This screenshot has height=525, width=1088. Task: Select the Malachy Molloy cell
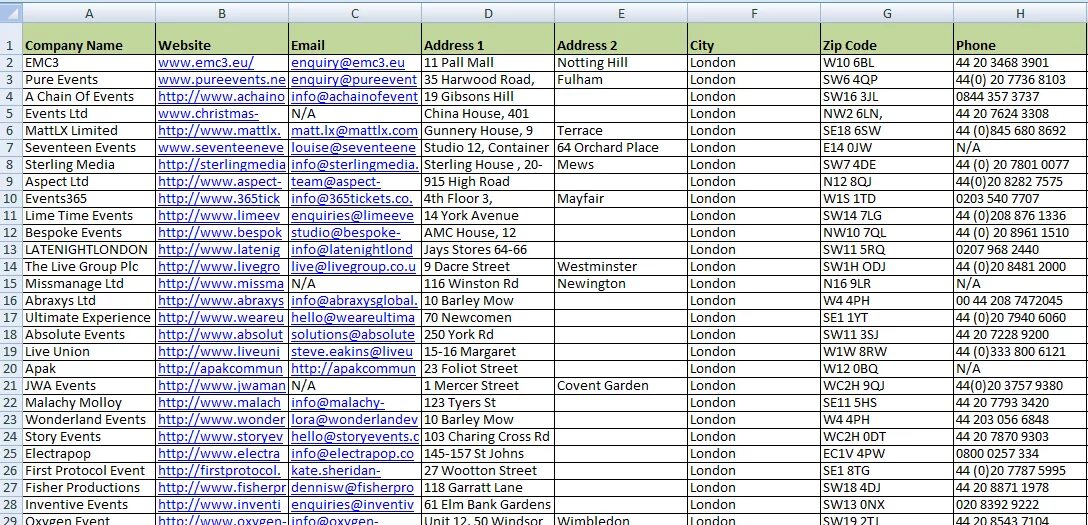89,402
